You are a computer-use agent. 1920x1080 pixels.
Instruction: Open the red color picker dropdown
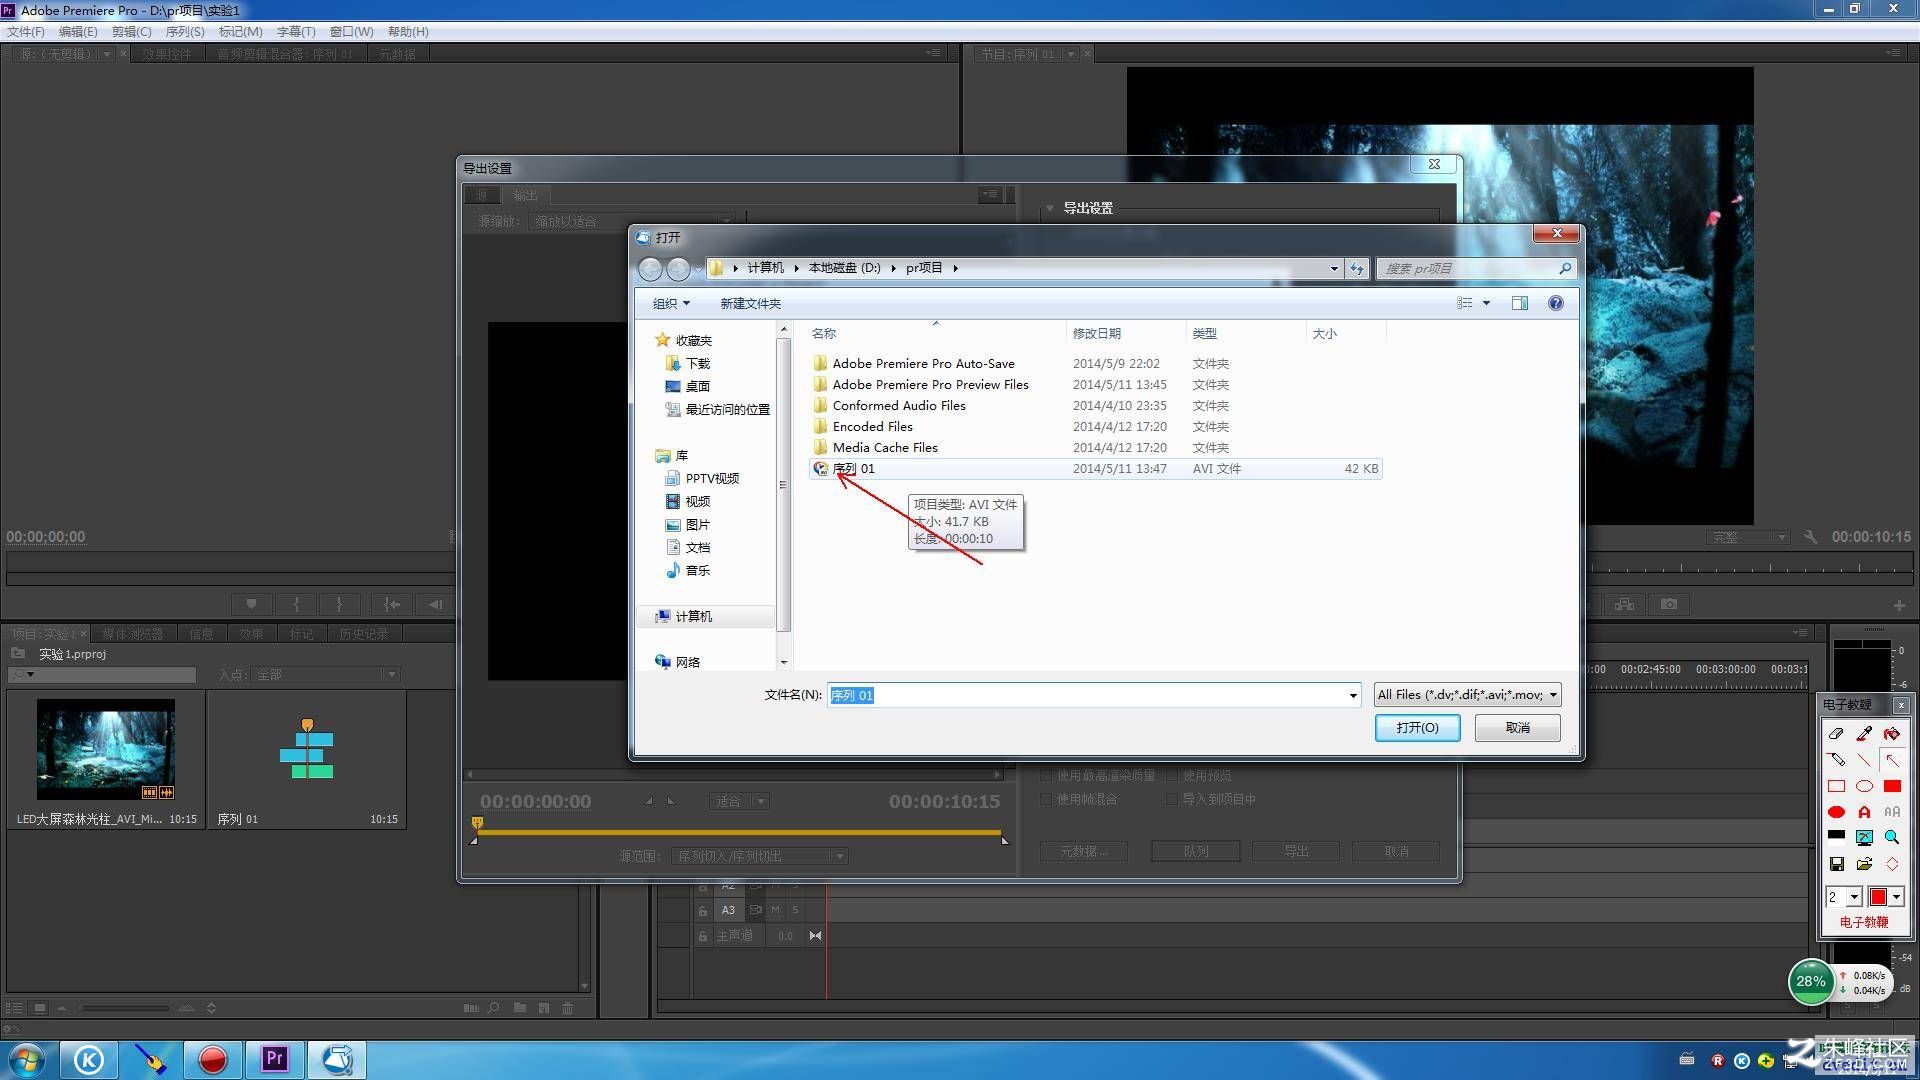click(1896, 897)
